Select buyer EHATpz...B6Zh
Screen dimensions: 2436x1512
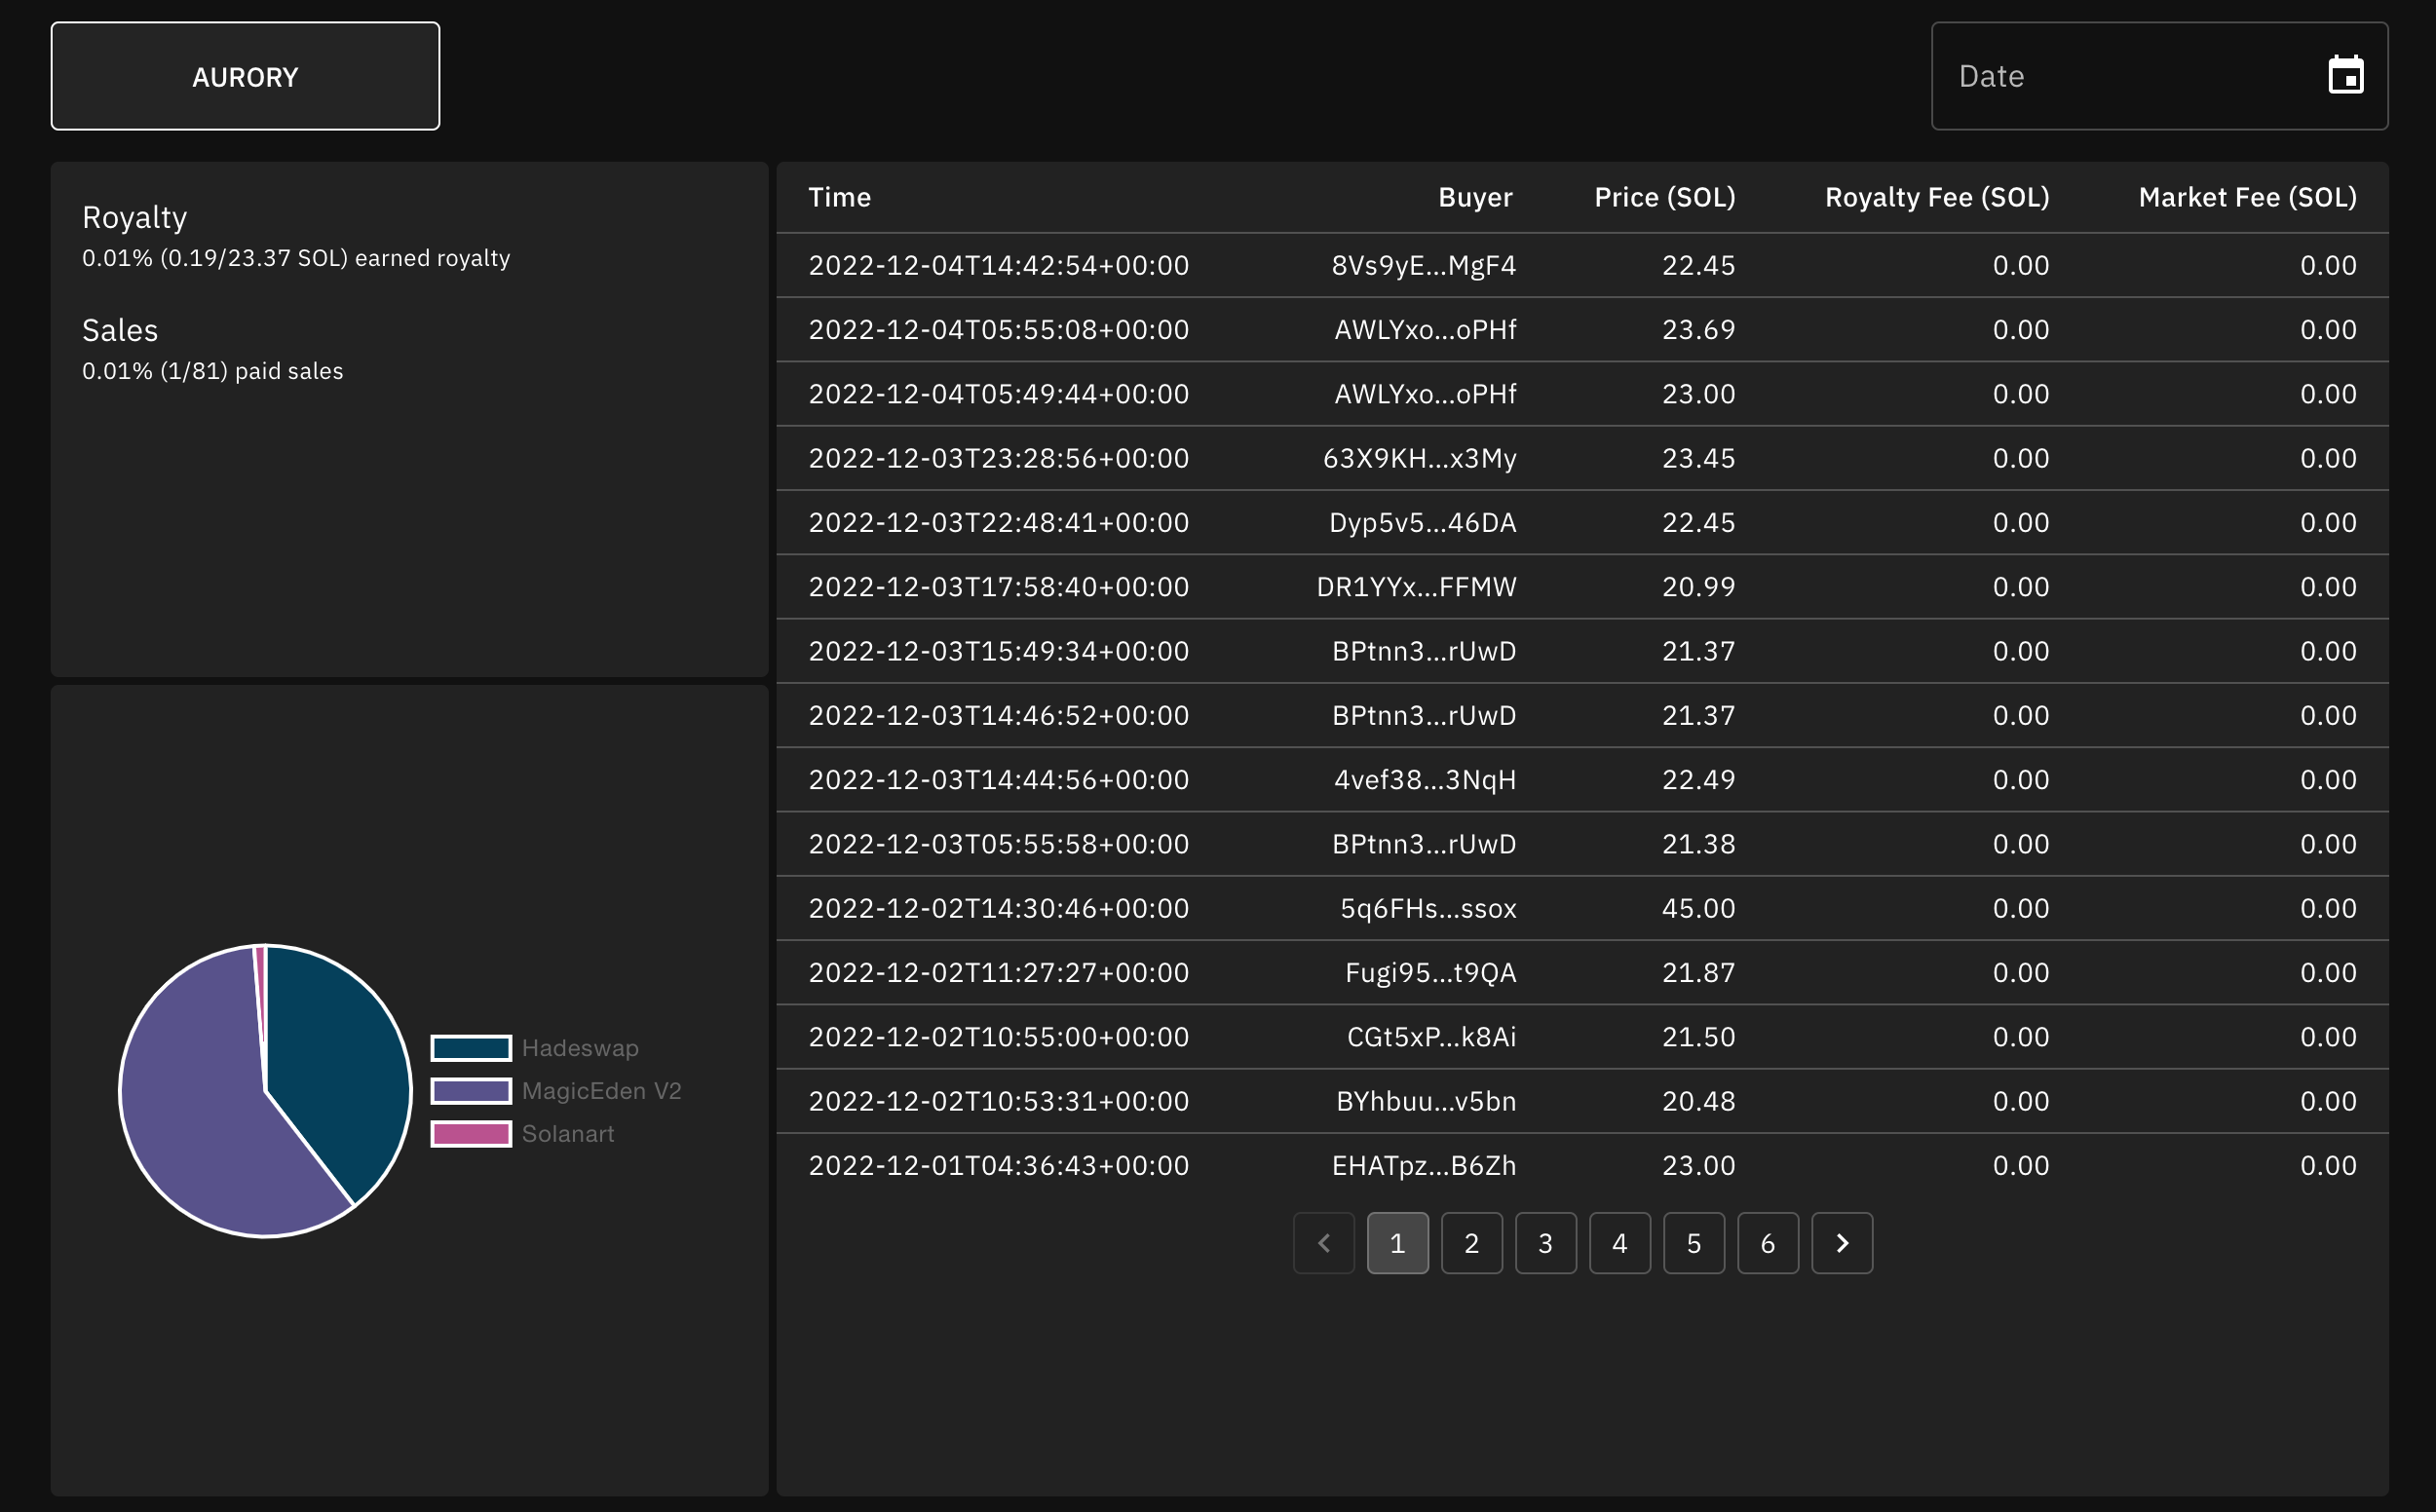1424,1165
